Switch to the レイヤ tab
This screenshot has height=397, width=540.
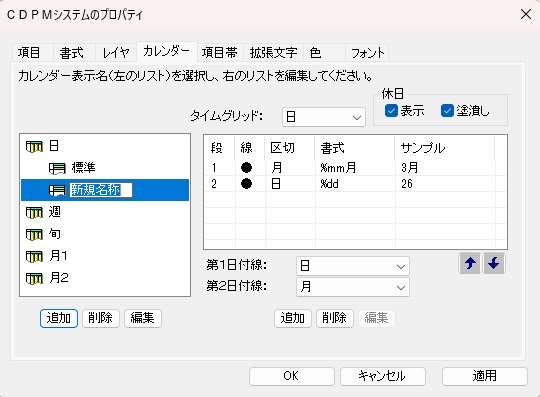point(116,53)
